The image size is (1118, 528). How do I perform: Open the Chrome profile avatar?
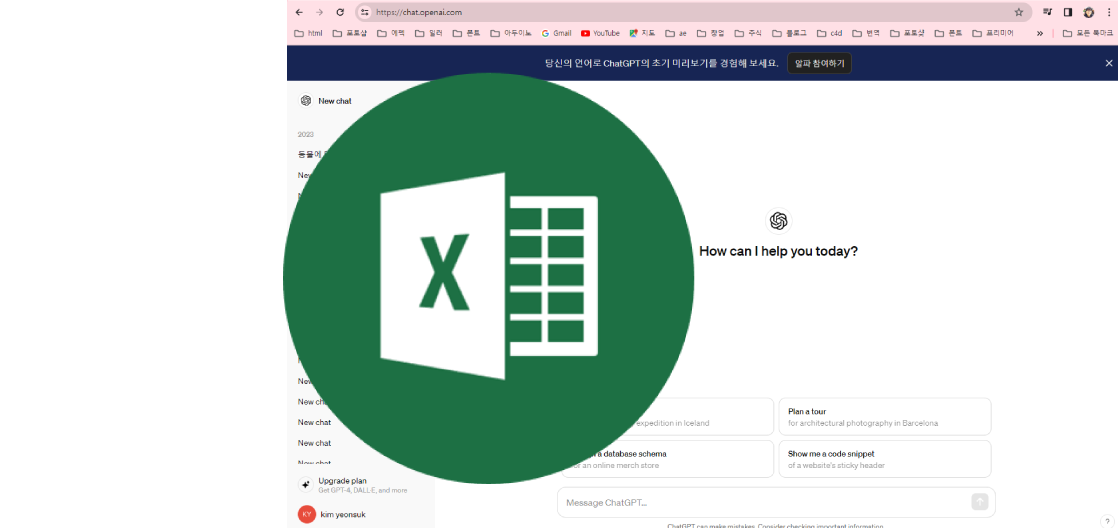tap(1089, 12)
